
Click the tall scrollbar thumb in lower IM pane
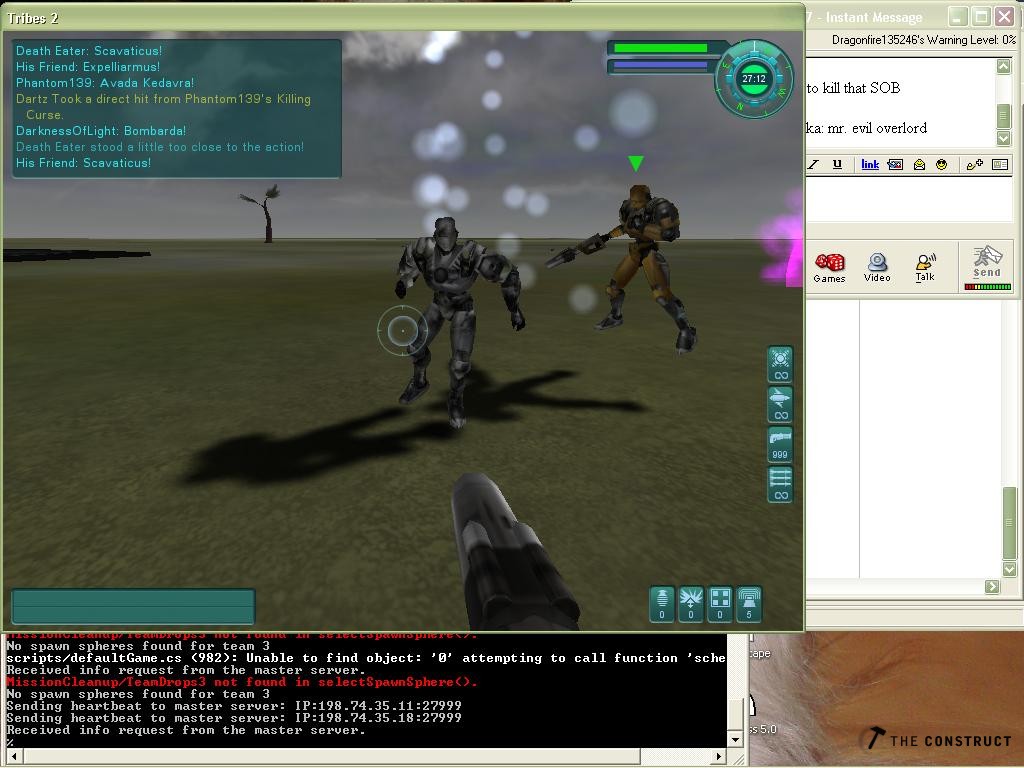coord(1010,523)
